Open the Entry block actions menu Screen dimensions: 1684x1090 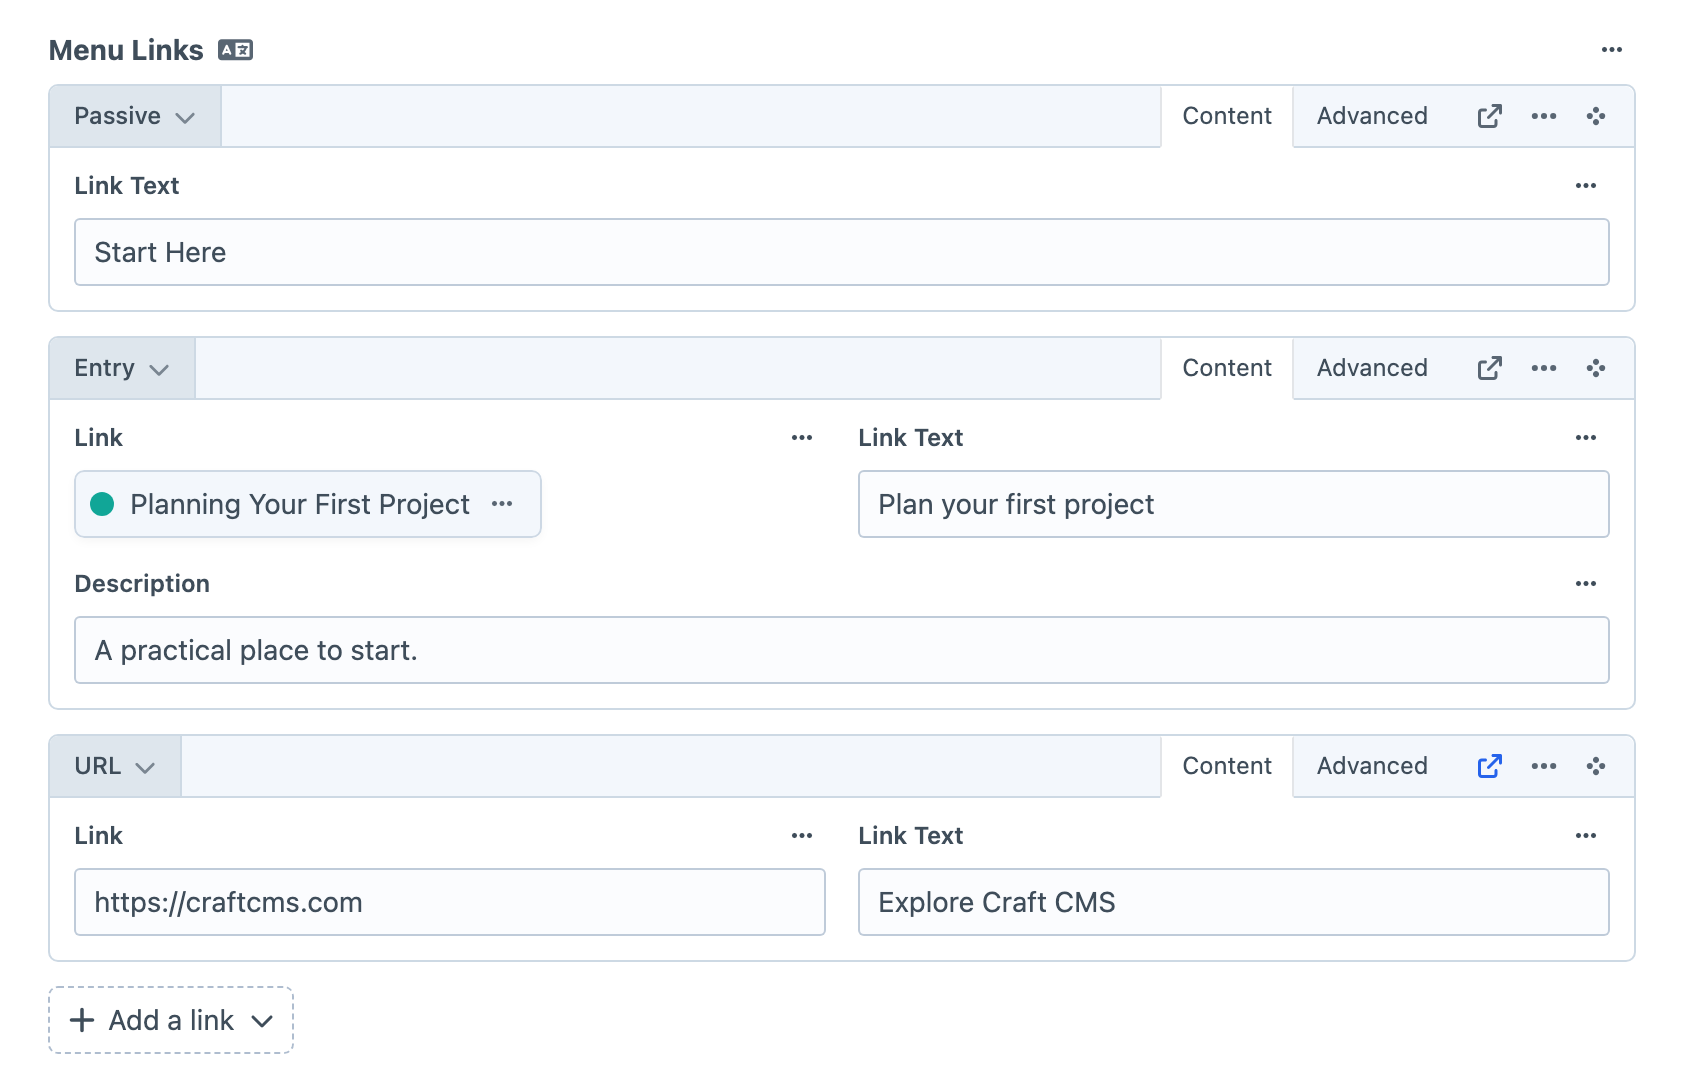coord(1543,368)
